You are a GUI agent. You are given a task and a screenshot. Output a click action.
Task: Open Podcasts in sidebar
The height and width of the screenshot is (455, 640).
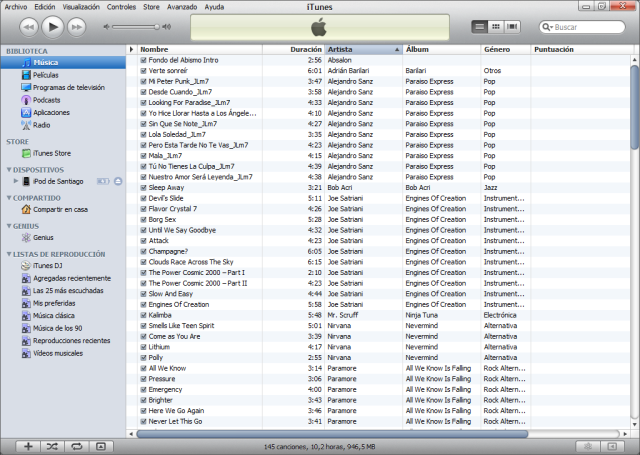(41, 100)
